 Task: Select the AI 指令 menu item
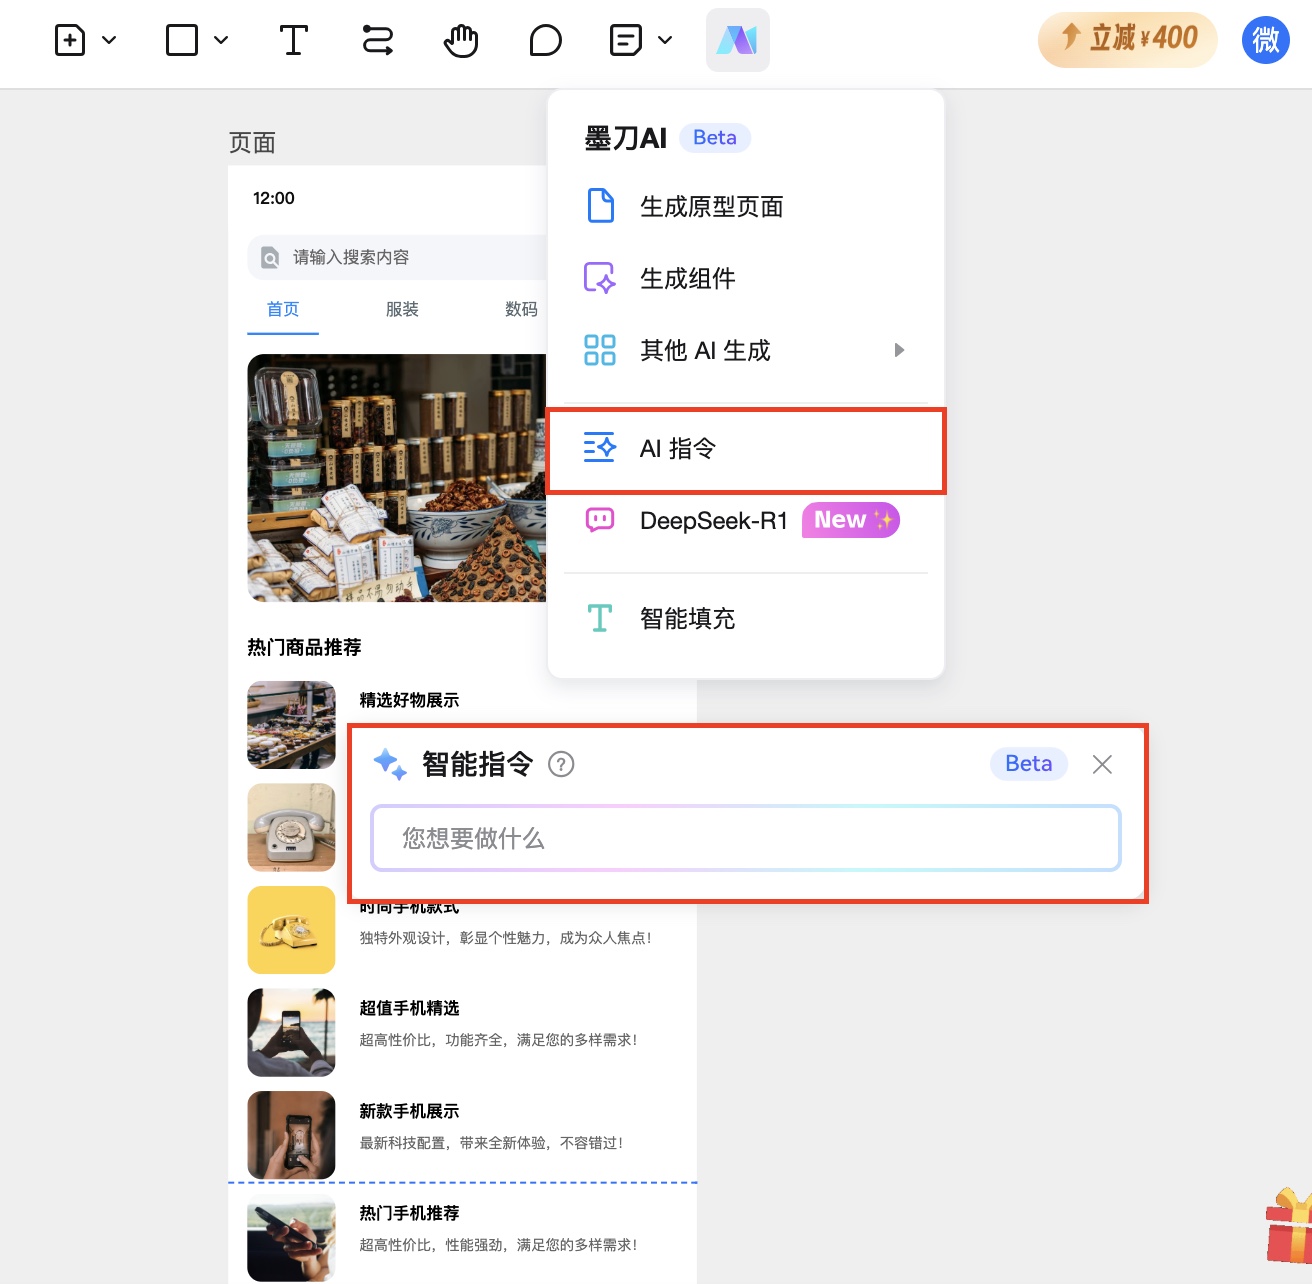point(746,448)
